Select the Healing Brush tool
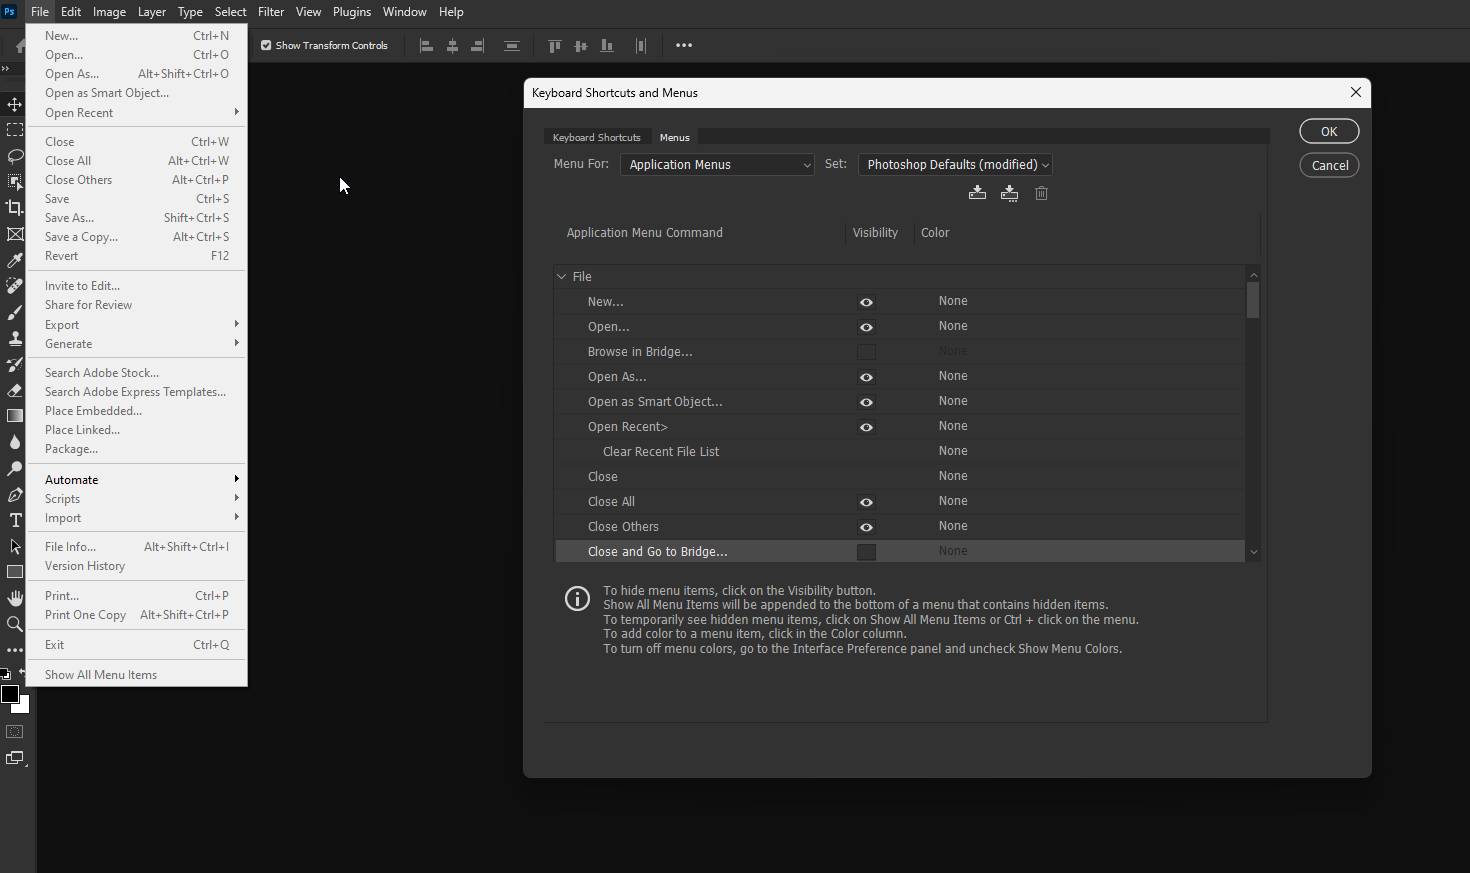The image size is (1470, 873). pos(14,286)
